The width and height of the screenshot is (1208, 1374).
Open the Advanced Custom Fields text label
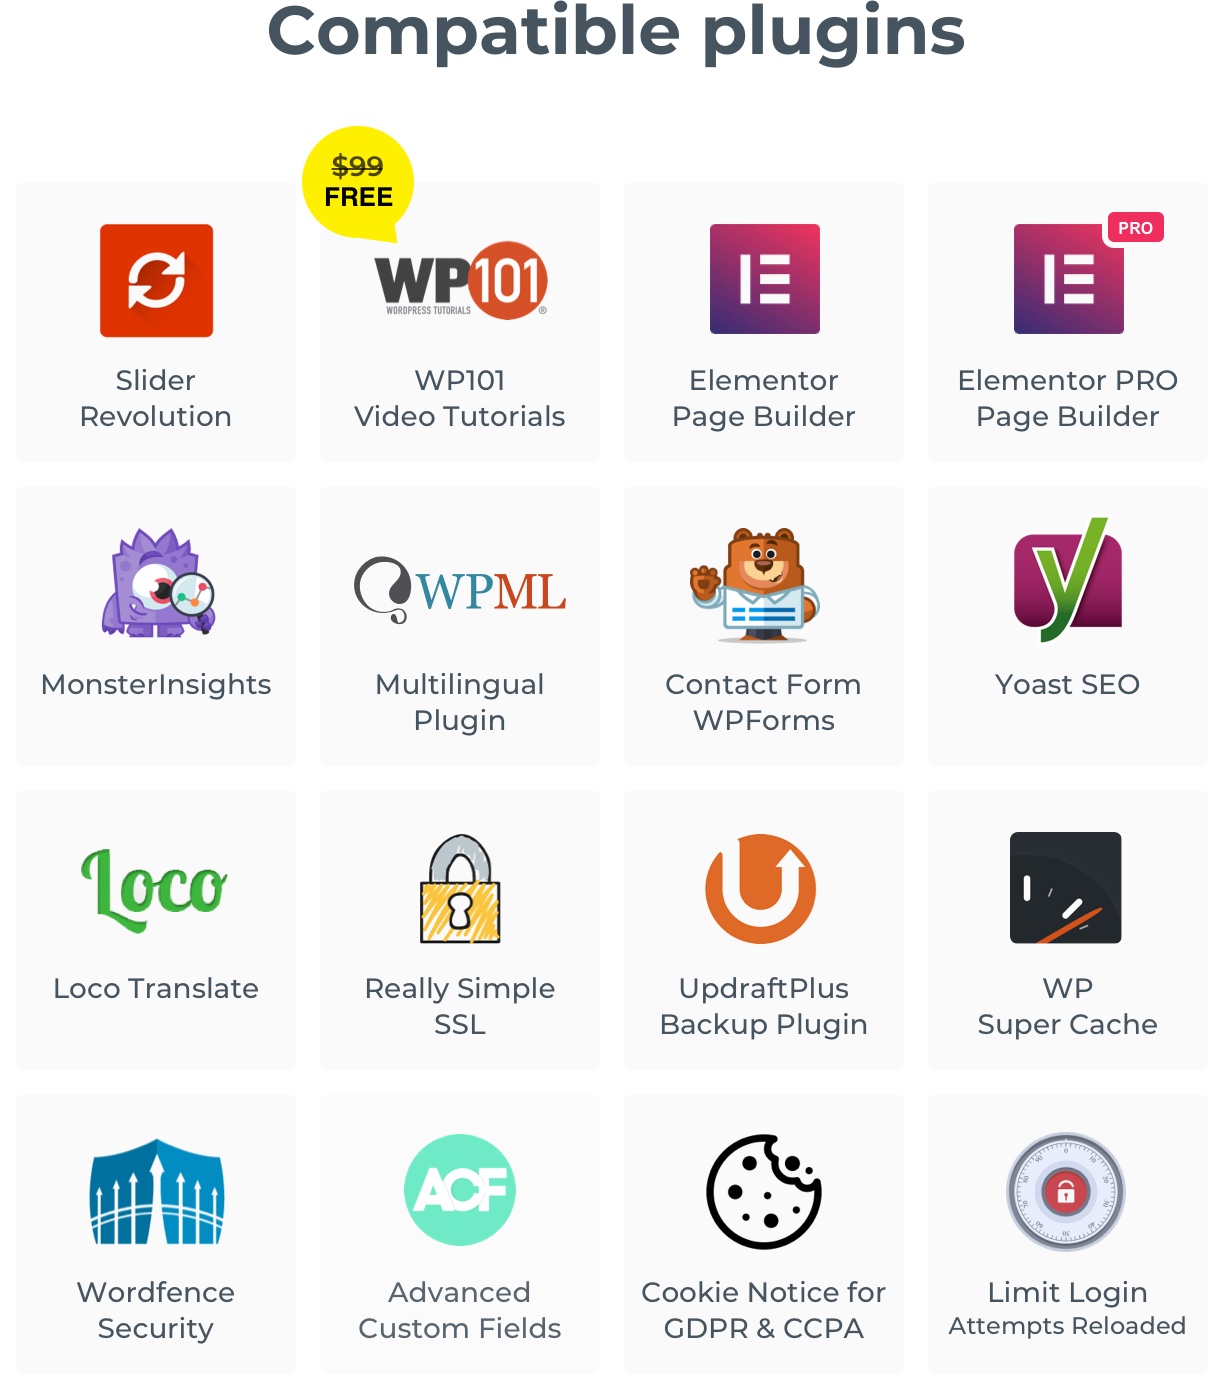click(460, 1310)
